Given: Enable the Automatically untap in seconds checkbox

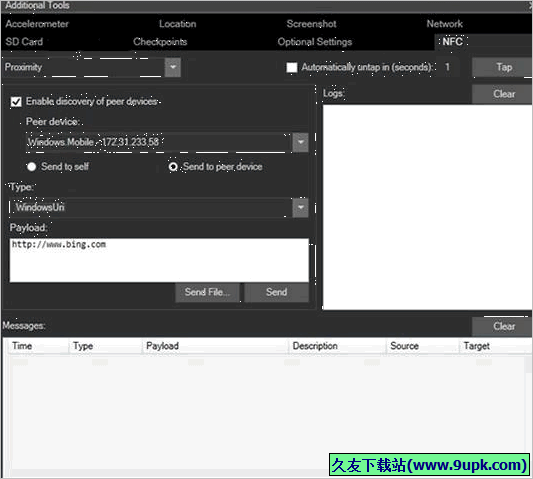Looking at the screenshot, I should pos(292,67).
